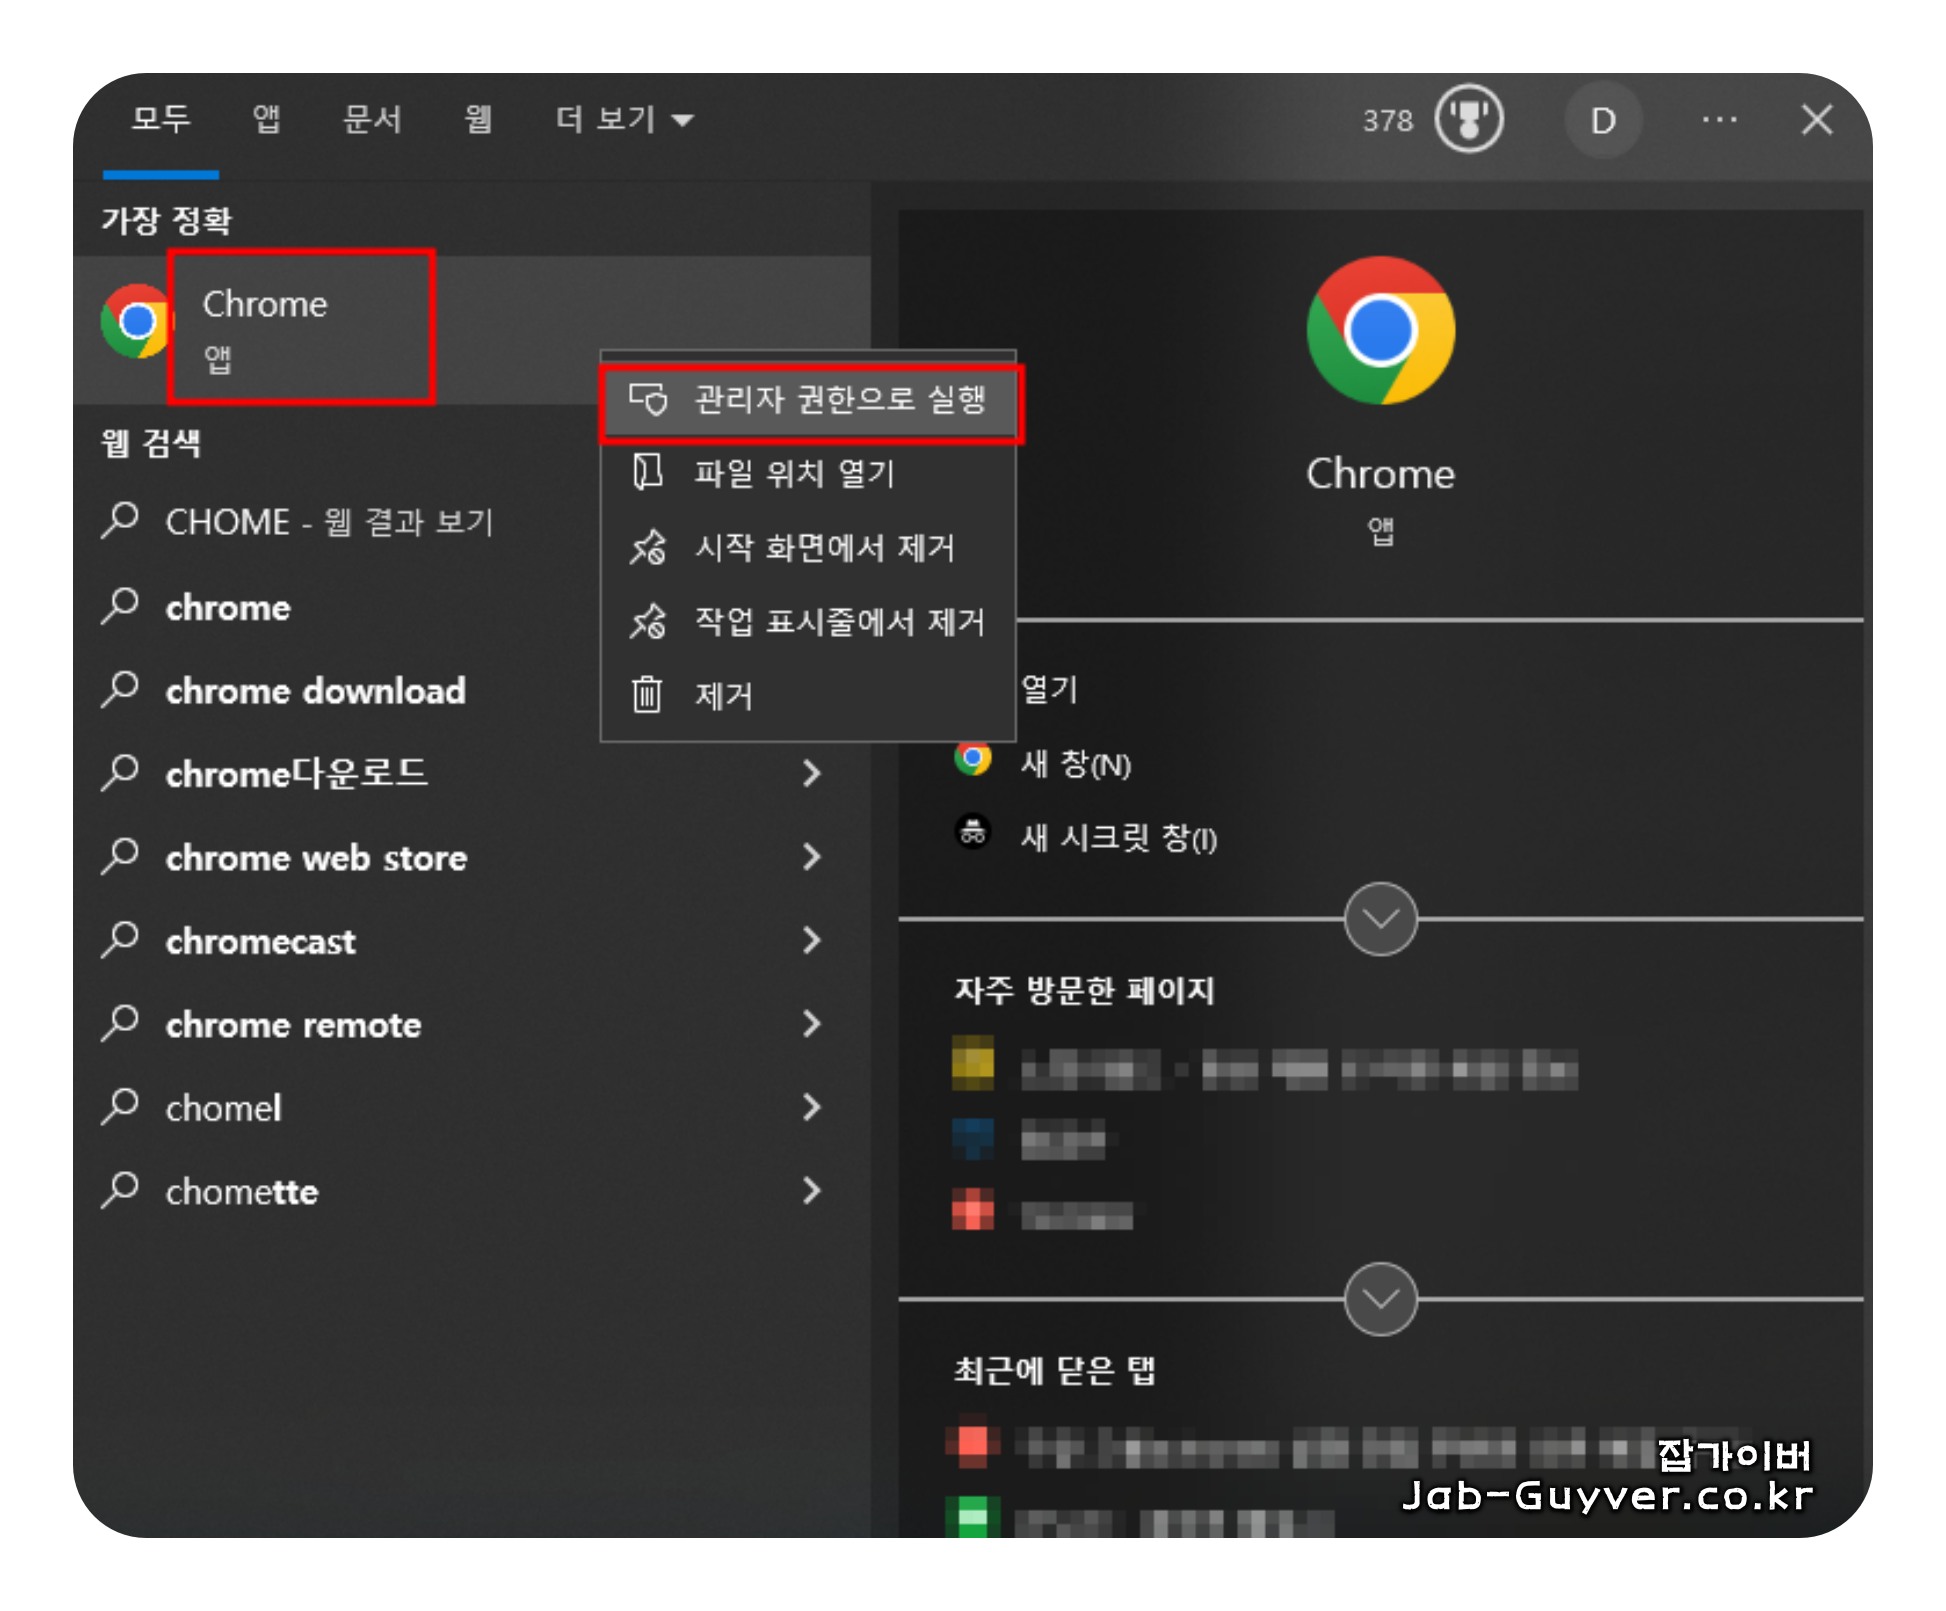Click the magnifier icon beside chromecast
The image size is (1946, 1611).
[121, 940]
